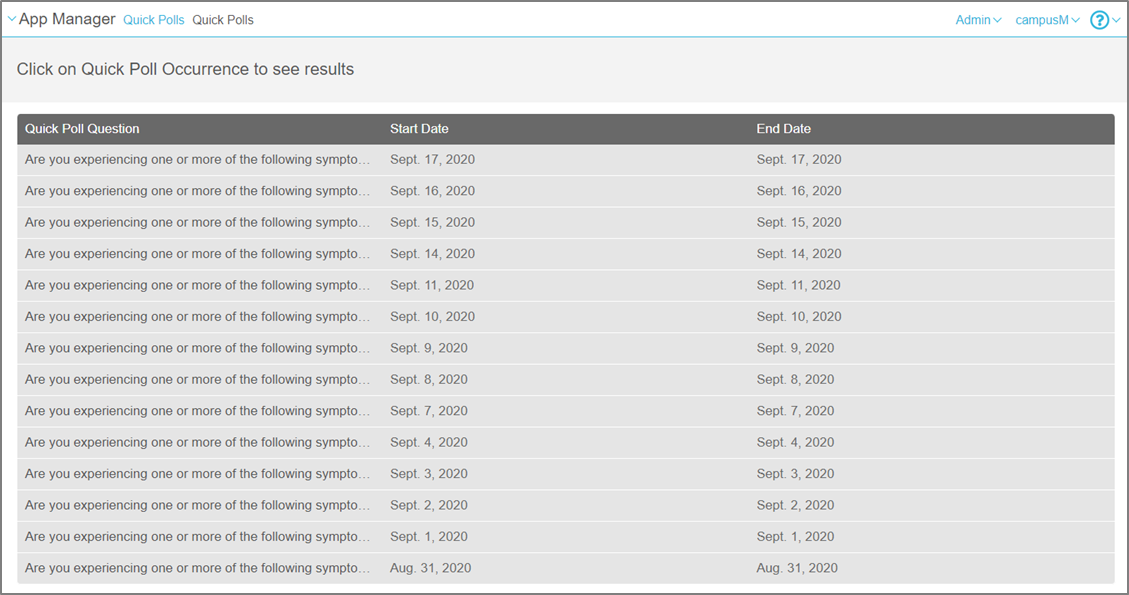
Task: Sort by Quick Poll Question column header
Action: click(x=82, y=129)
